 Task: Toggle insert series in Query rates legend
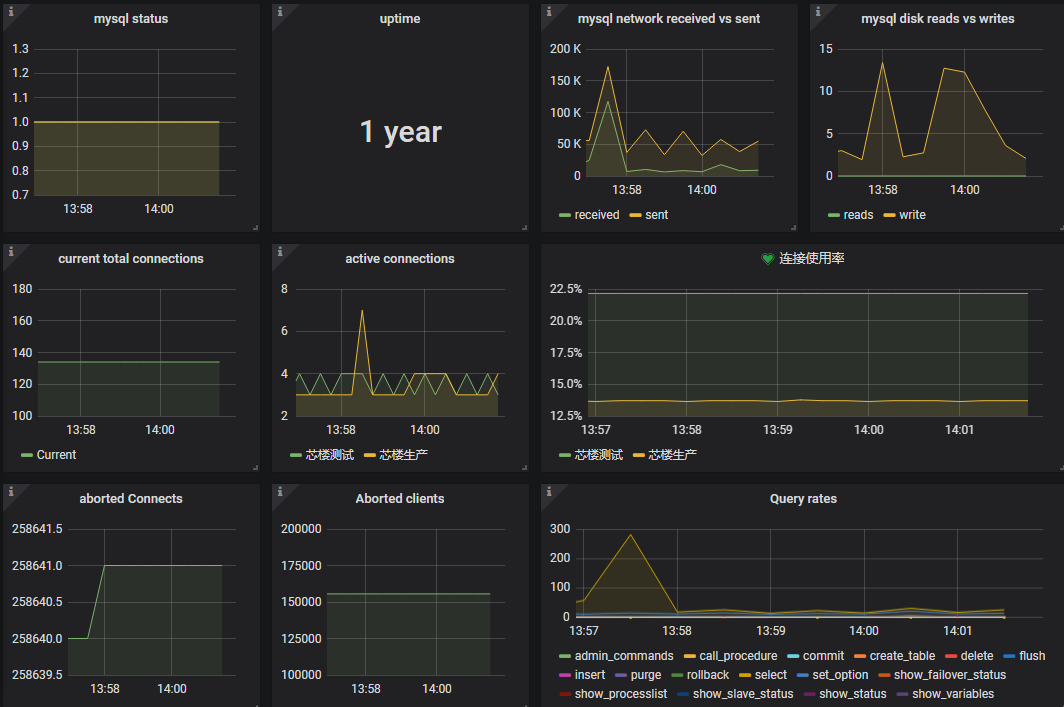[x=590, y=675]
